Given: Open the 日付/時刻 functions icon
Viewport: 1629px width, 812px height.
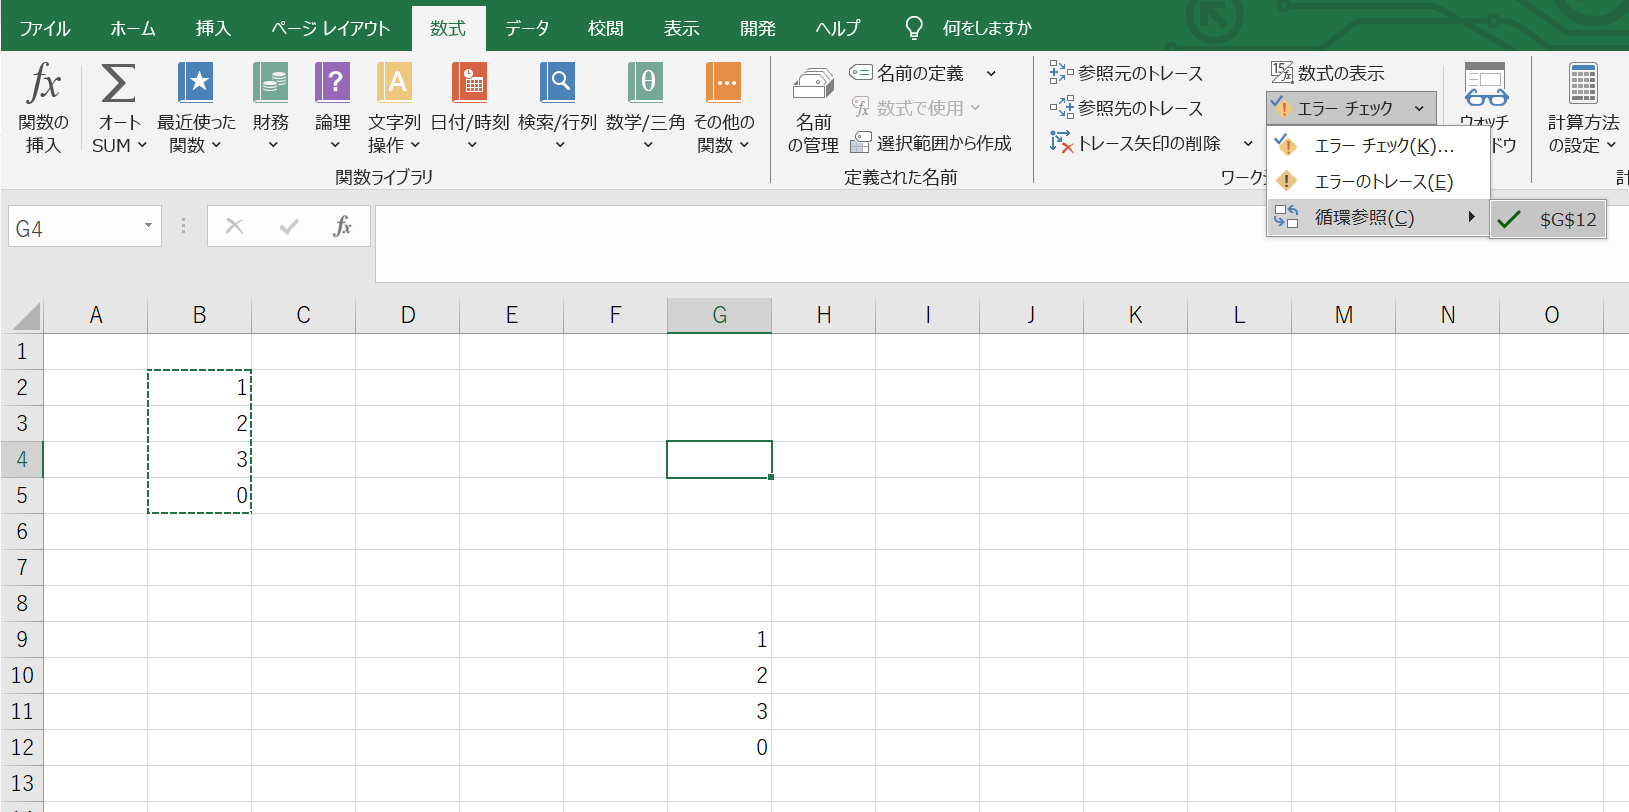Looking at the screenshot, I should click(469, 84).
